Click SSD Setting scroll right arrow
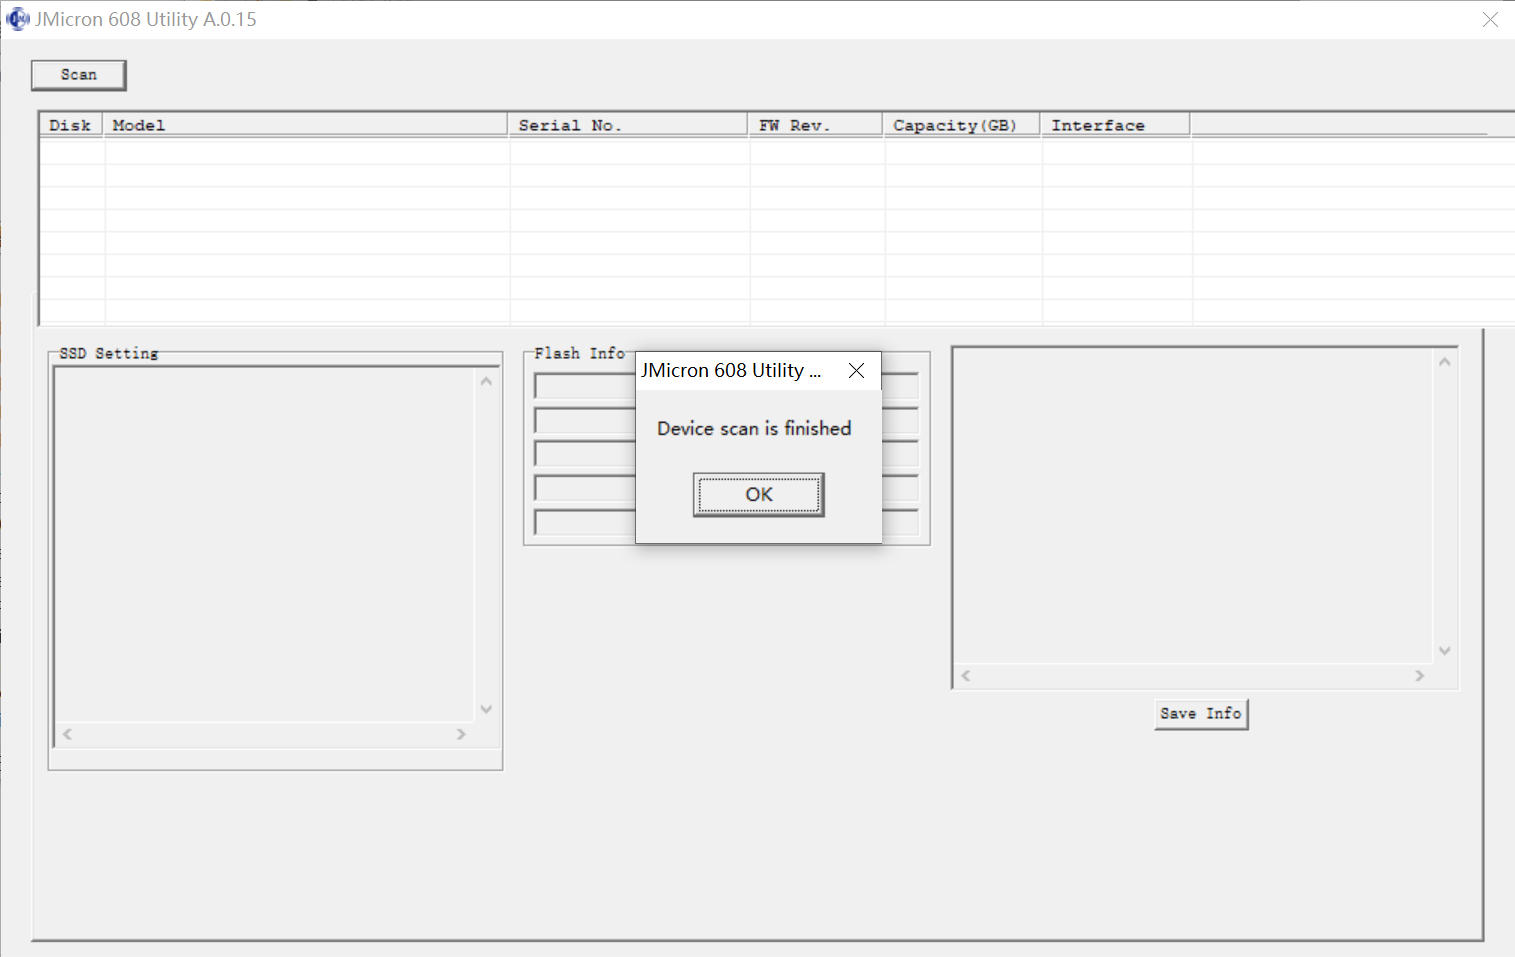The height and width of the screenshot is (957, 1515). coord(461,734)
